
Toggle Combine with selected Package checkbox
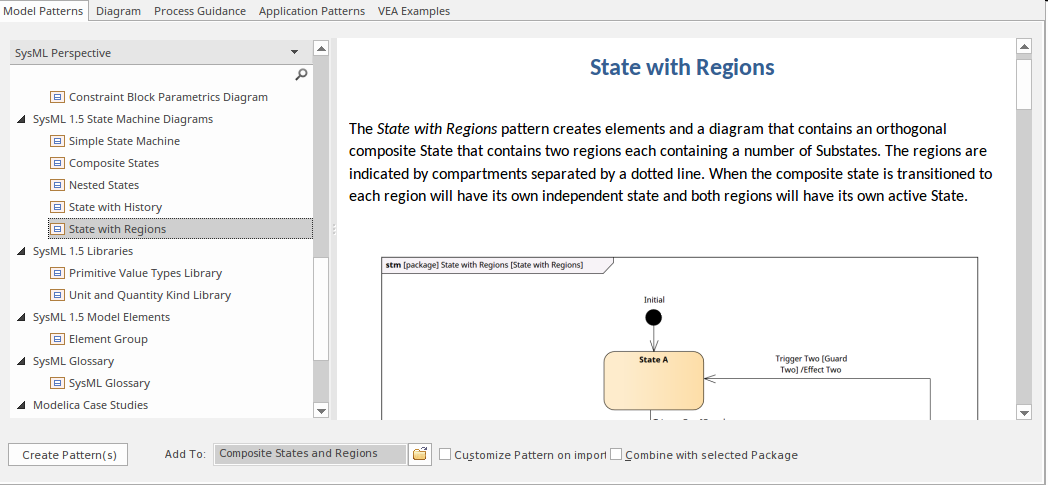tap(616, 454)
